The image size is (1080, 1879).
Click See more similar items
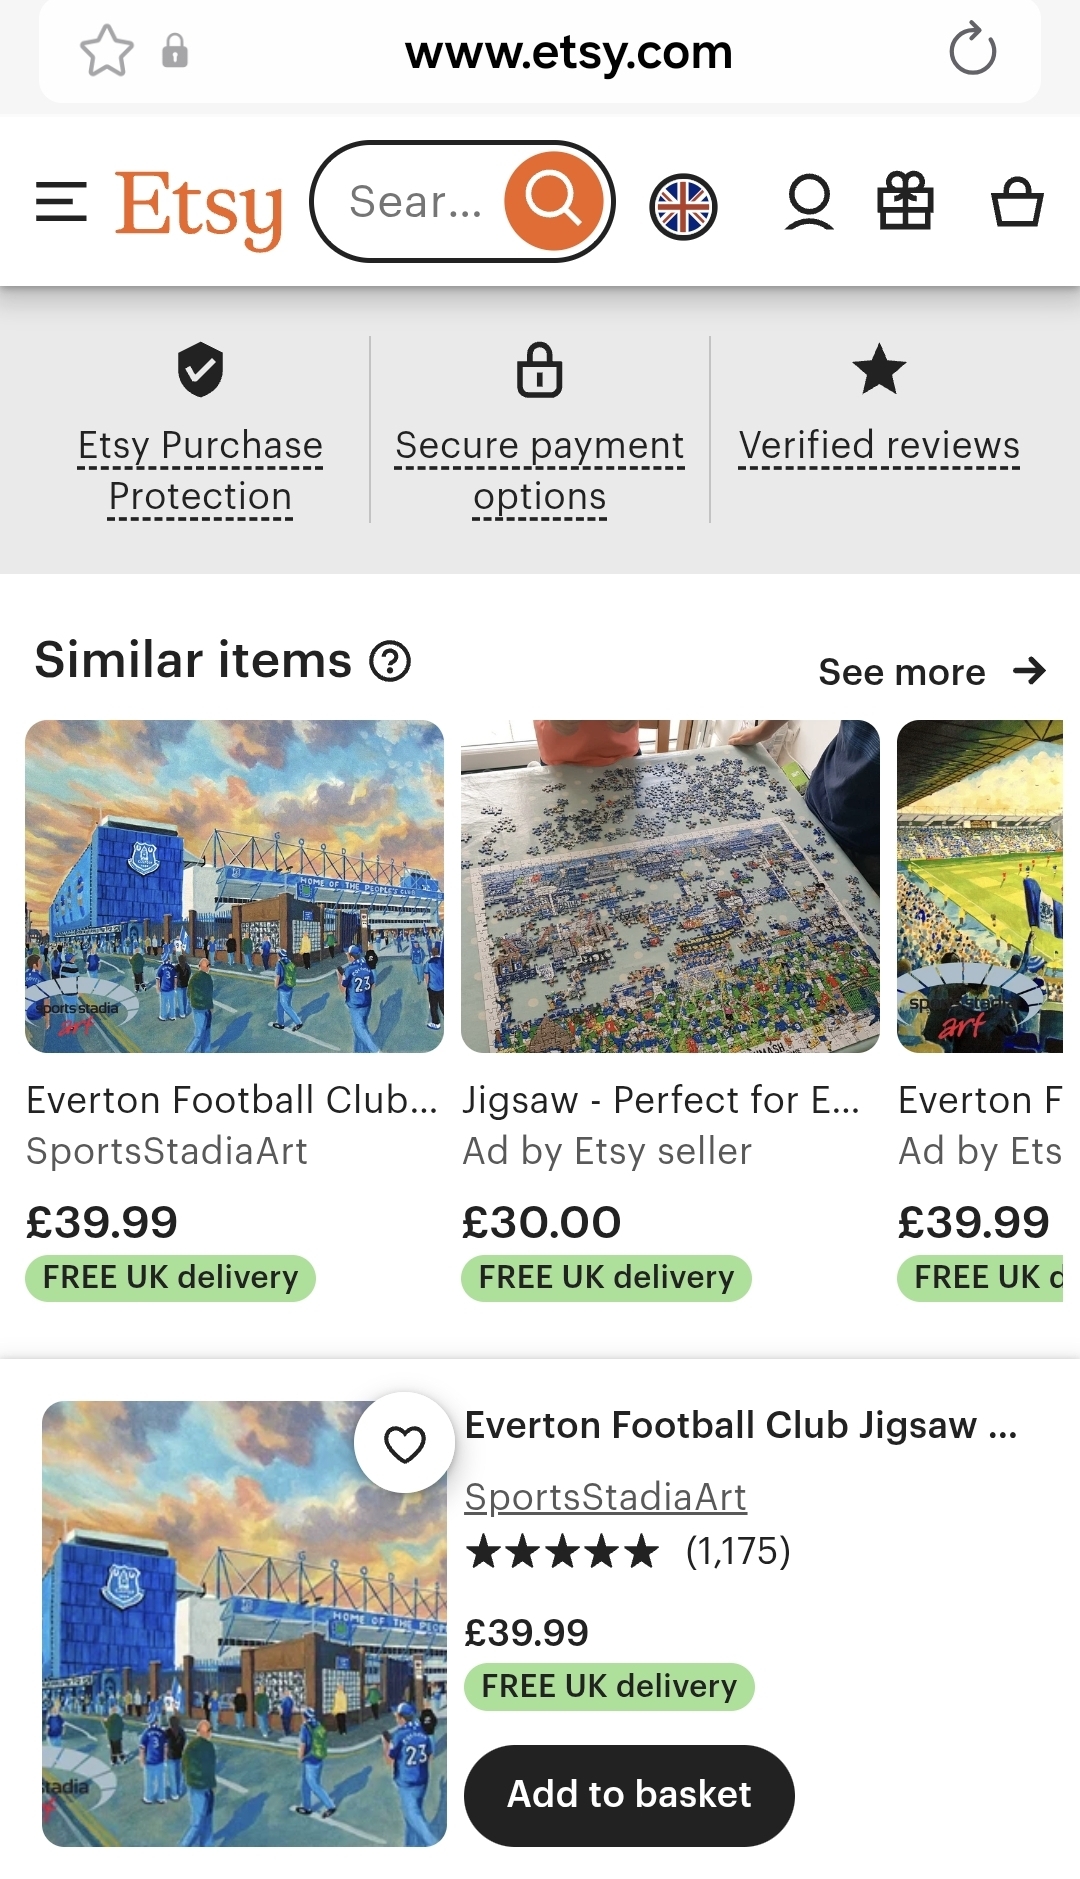931,672
